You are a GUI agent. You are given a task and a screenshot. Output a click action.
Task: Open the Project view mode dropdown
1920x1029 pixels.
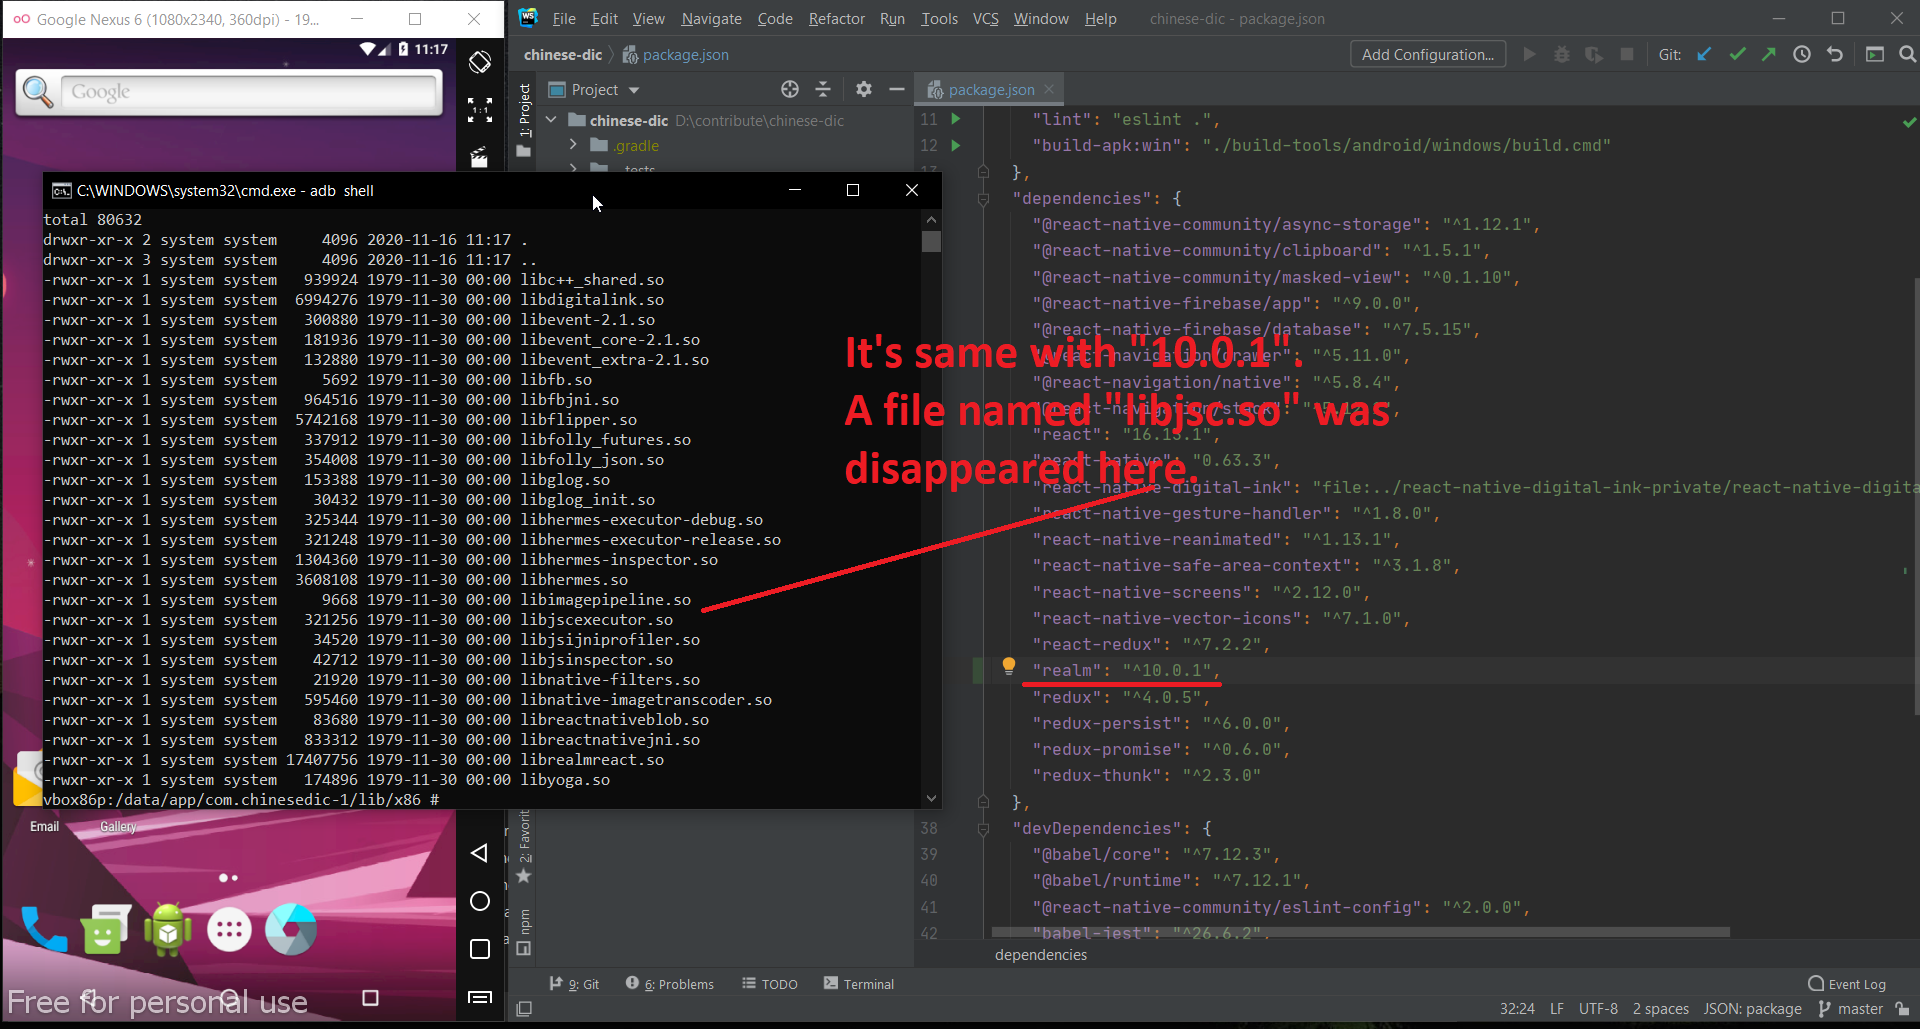594,90
